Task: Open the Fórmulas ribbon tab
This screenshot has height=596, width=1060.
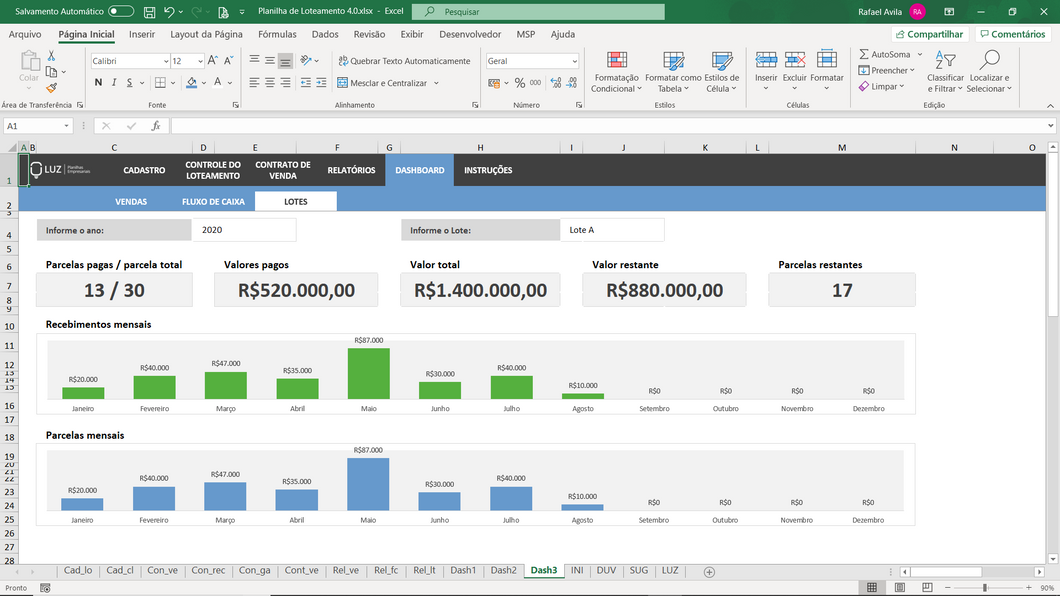Action: pos(277,34)
